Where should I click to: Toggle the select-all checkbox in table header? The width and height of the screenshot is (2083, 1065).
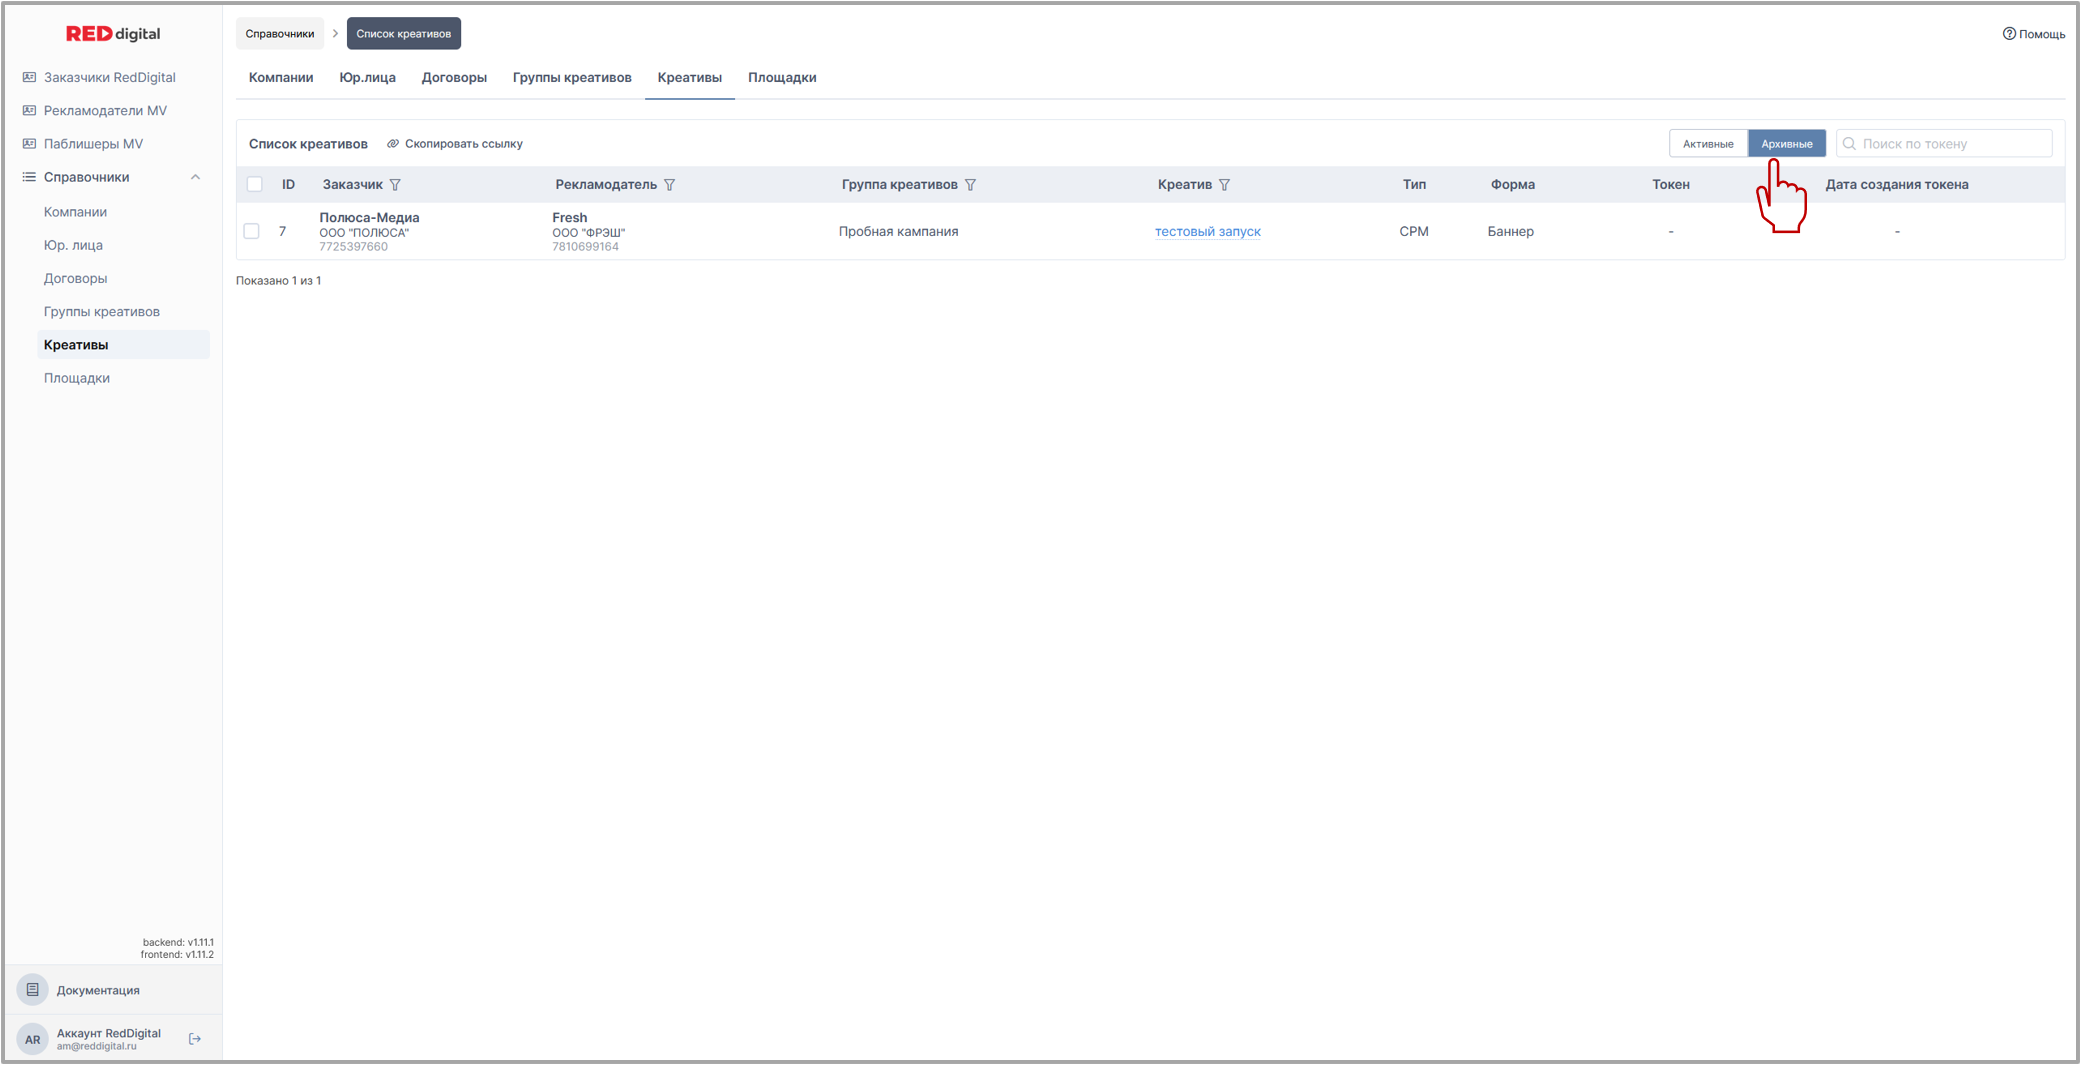255,185
